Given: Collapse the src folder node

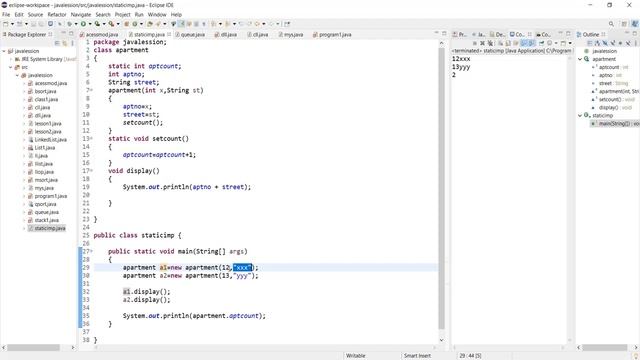Looking at the screenshot, I should [x=11, y=67].
